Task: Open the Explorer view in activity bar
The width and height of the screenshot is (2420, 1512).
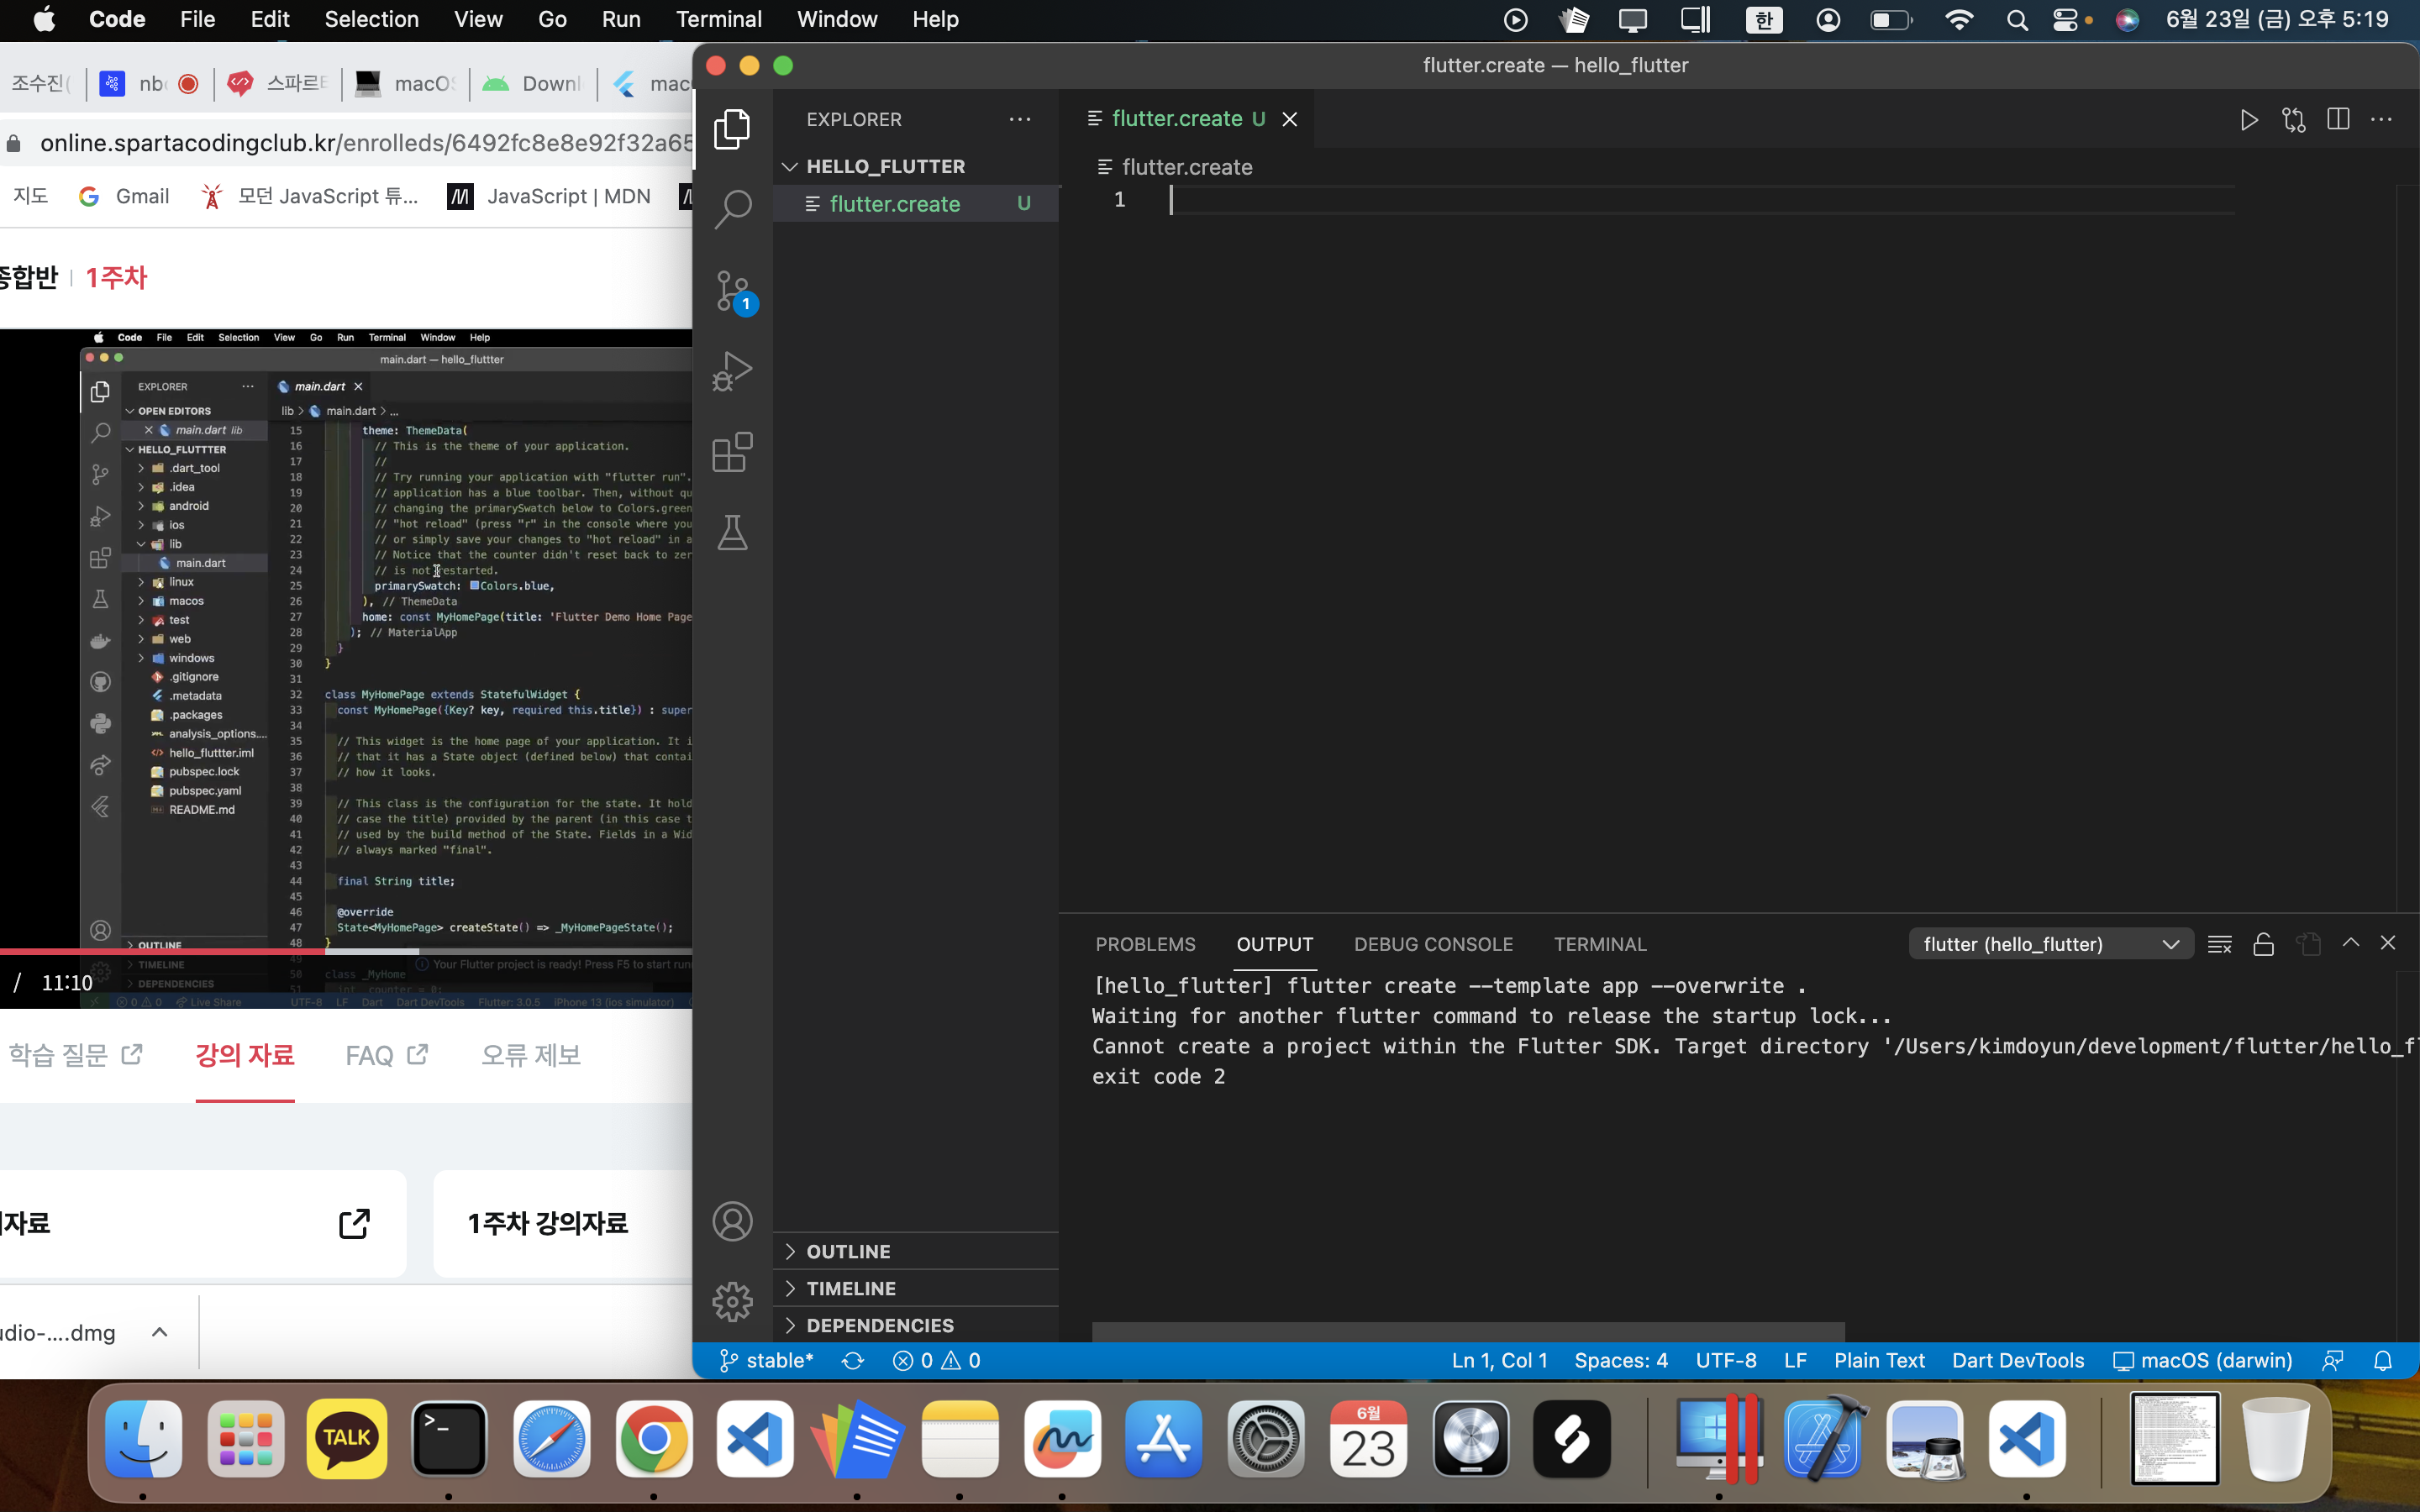Action: point(732,129)
